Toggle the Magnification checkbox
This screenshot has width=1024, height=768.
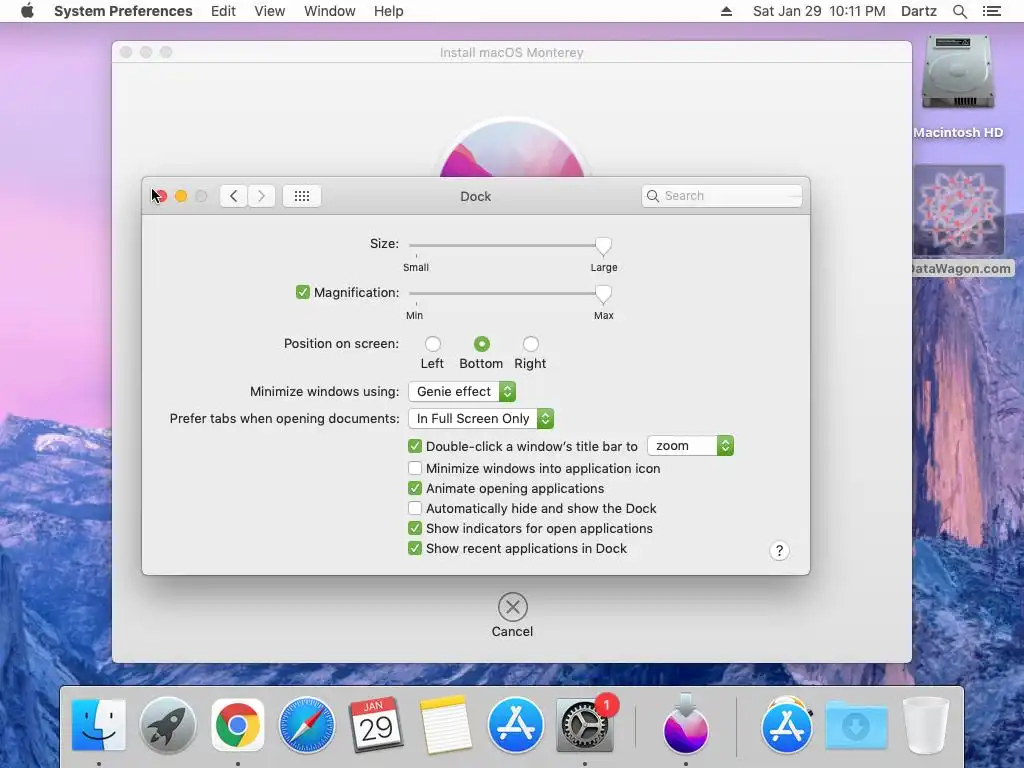pyautogui.click(x=302, y=292)
